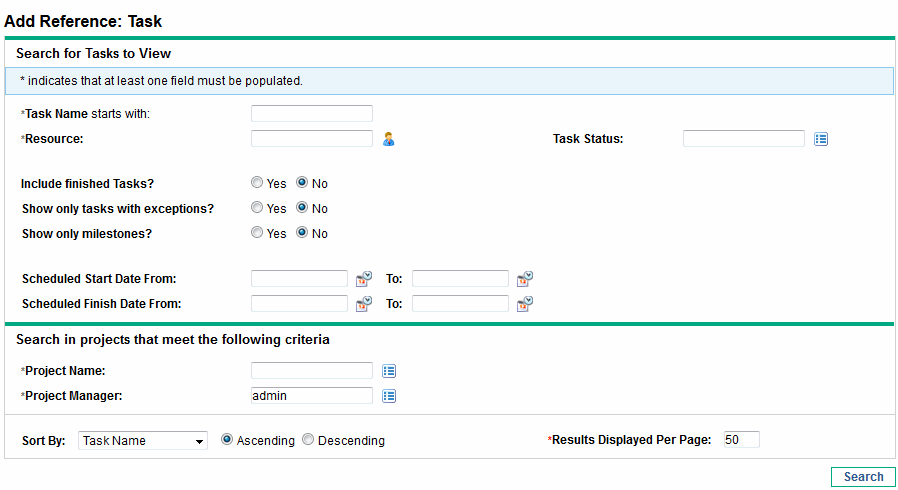898x490 pixels.
Task: Expand the Sort By dropdown
Action: (x=142, y=441)
